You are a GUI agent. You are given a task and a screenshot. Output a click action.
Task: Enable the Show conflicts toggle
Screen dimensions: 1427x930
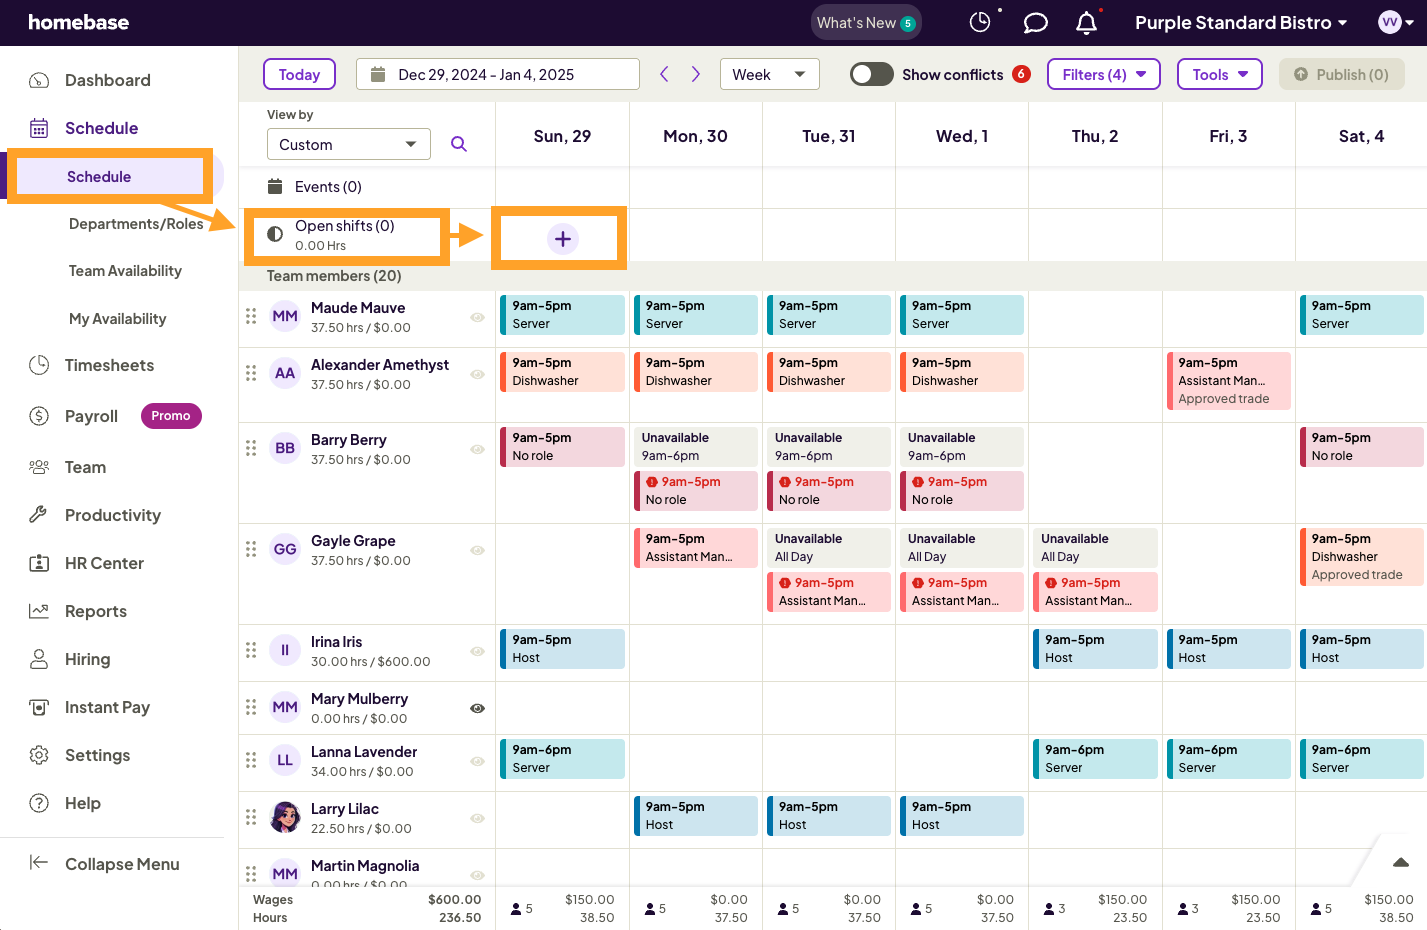(x=871, y=74)
